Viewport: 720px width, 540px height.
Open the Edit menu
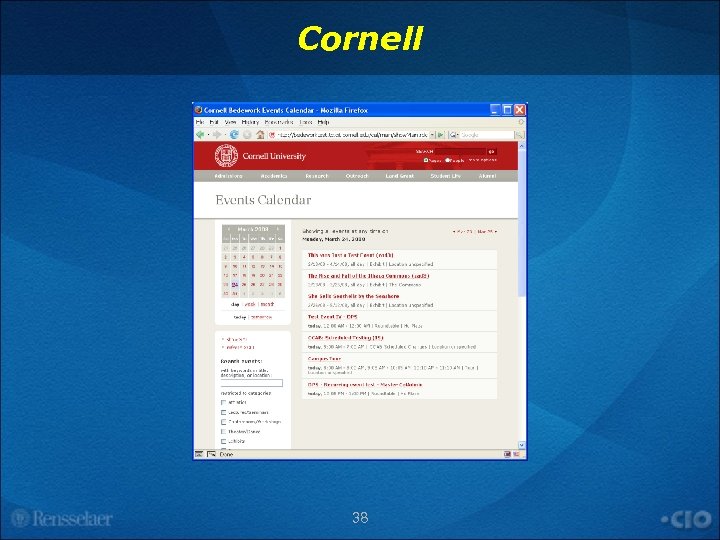[214, 122]
